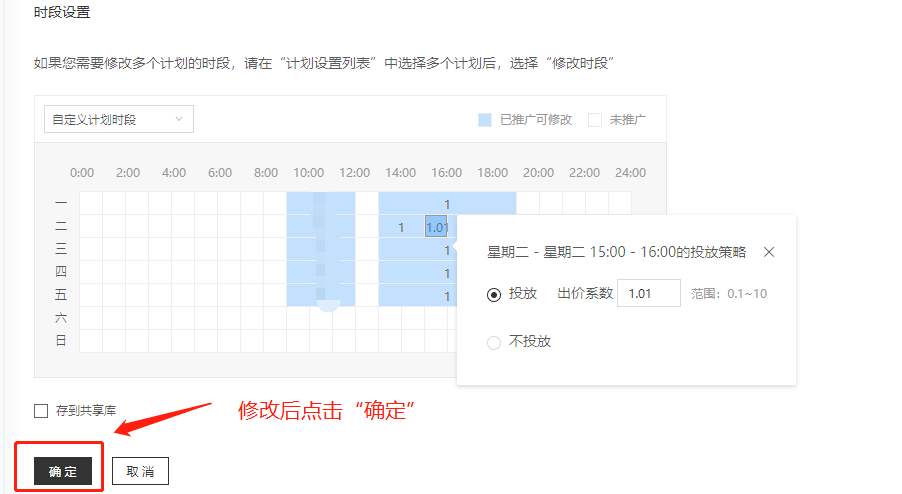Tick the 存到共享库 checkbox

(x=41, y=411)
